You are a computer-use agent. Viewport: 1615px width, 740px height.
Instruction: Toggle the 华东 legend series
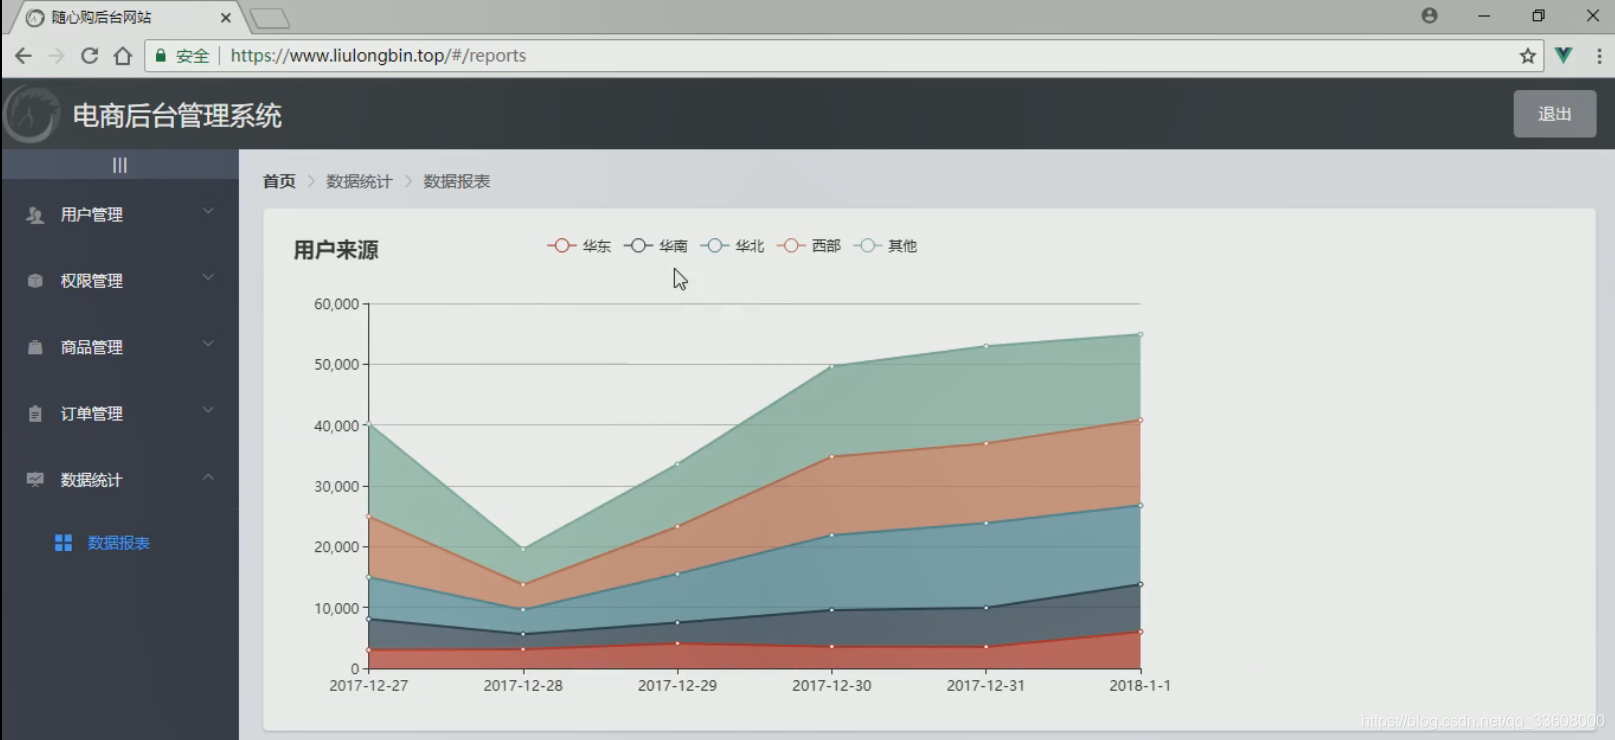pyautogui.click(x=579, y=246)
